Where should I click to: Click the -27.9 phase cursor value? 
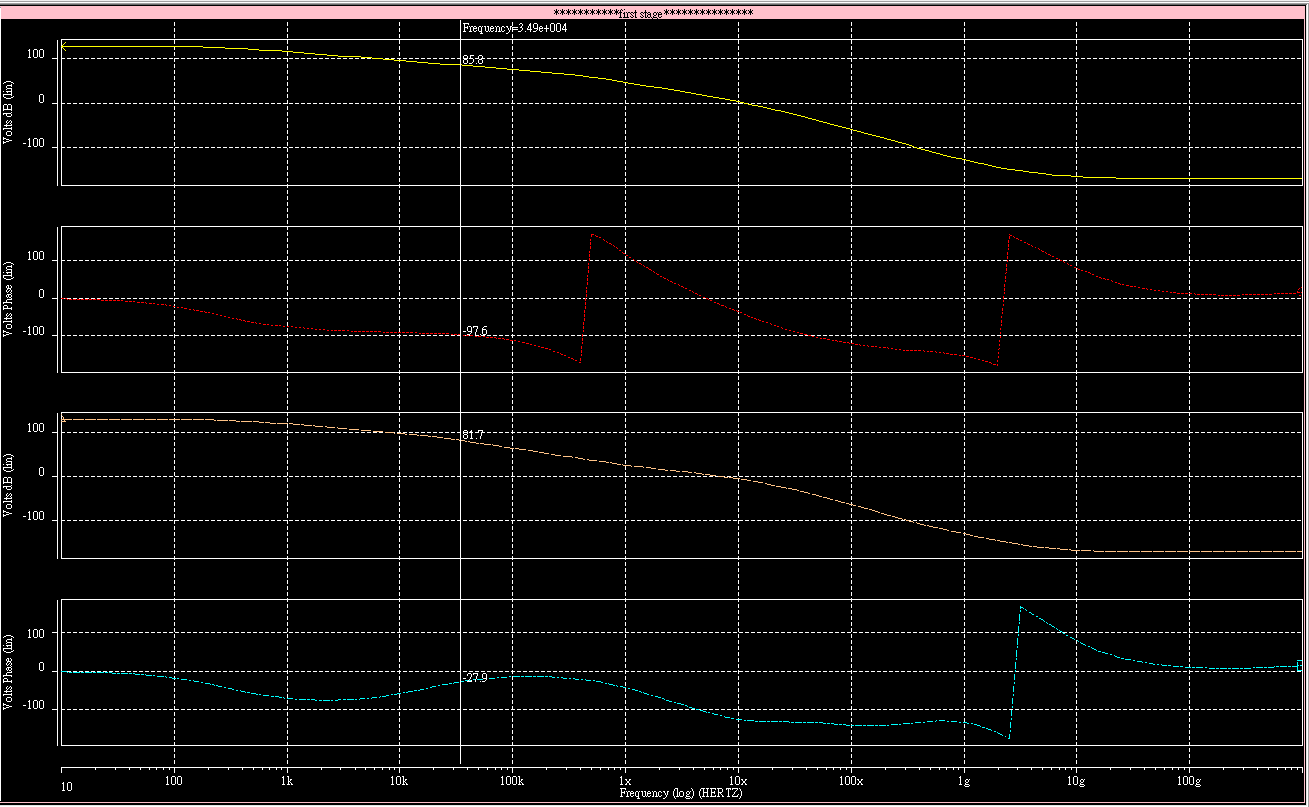[474, 678]
